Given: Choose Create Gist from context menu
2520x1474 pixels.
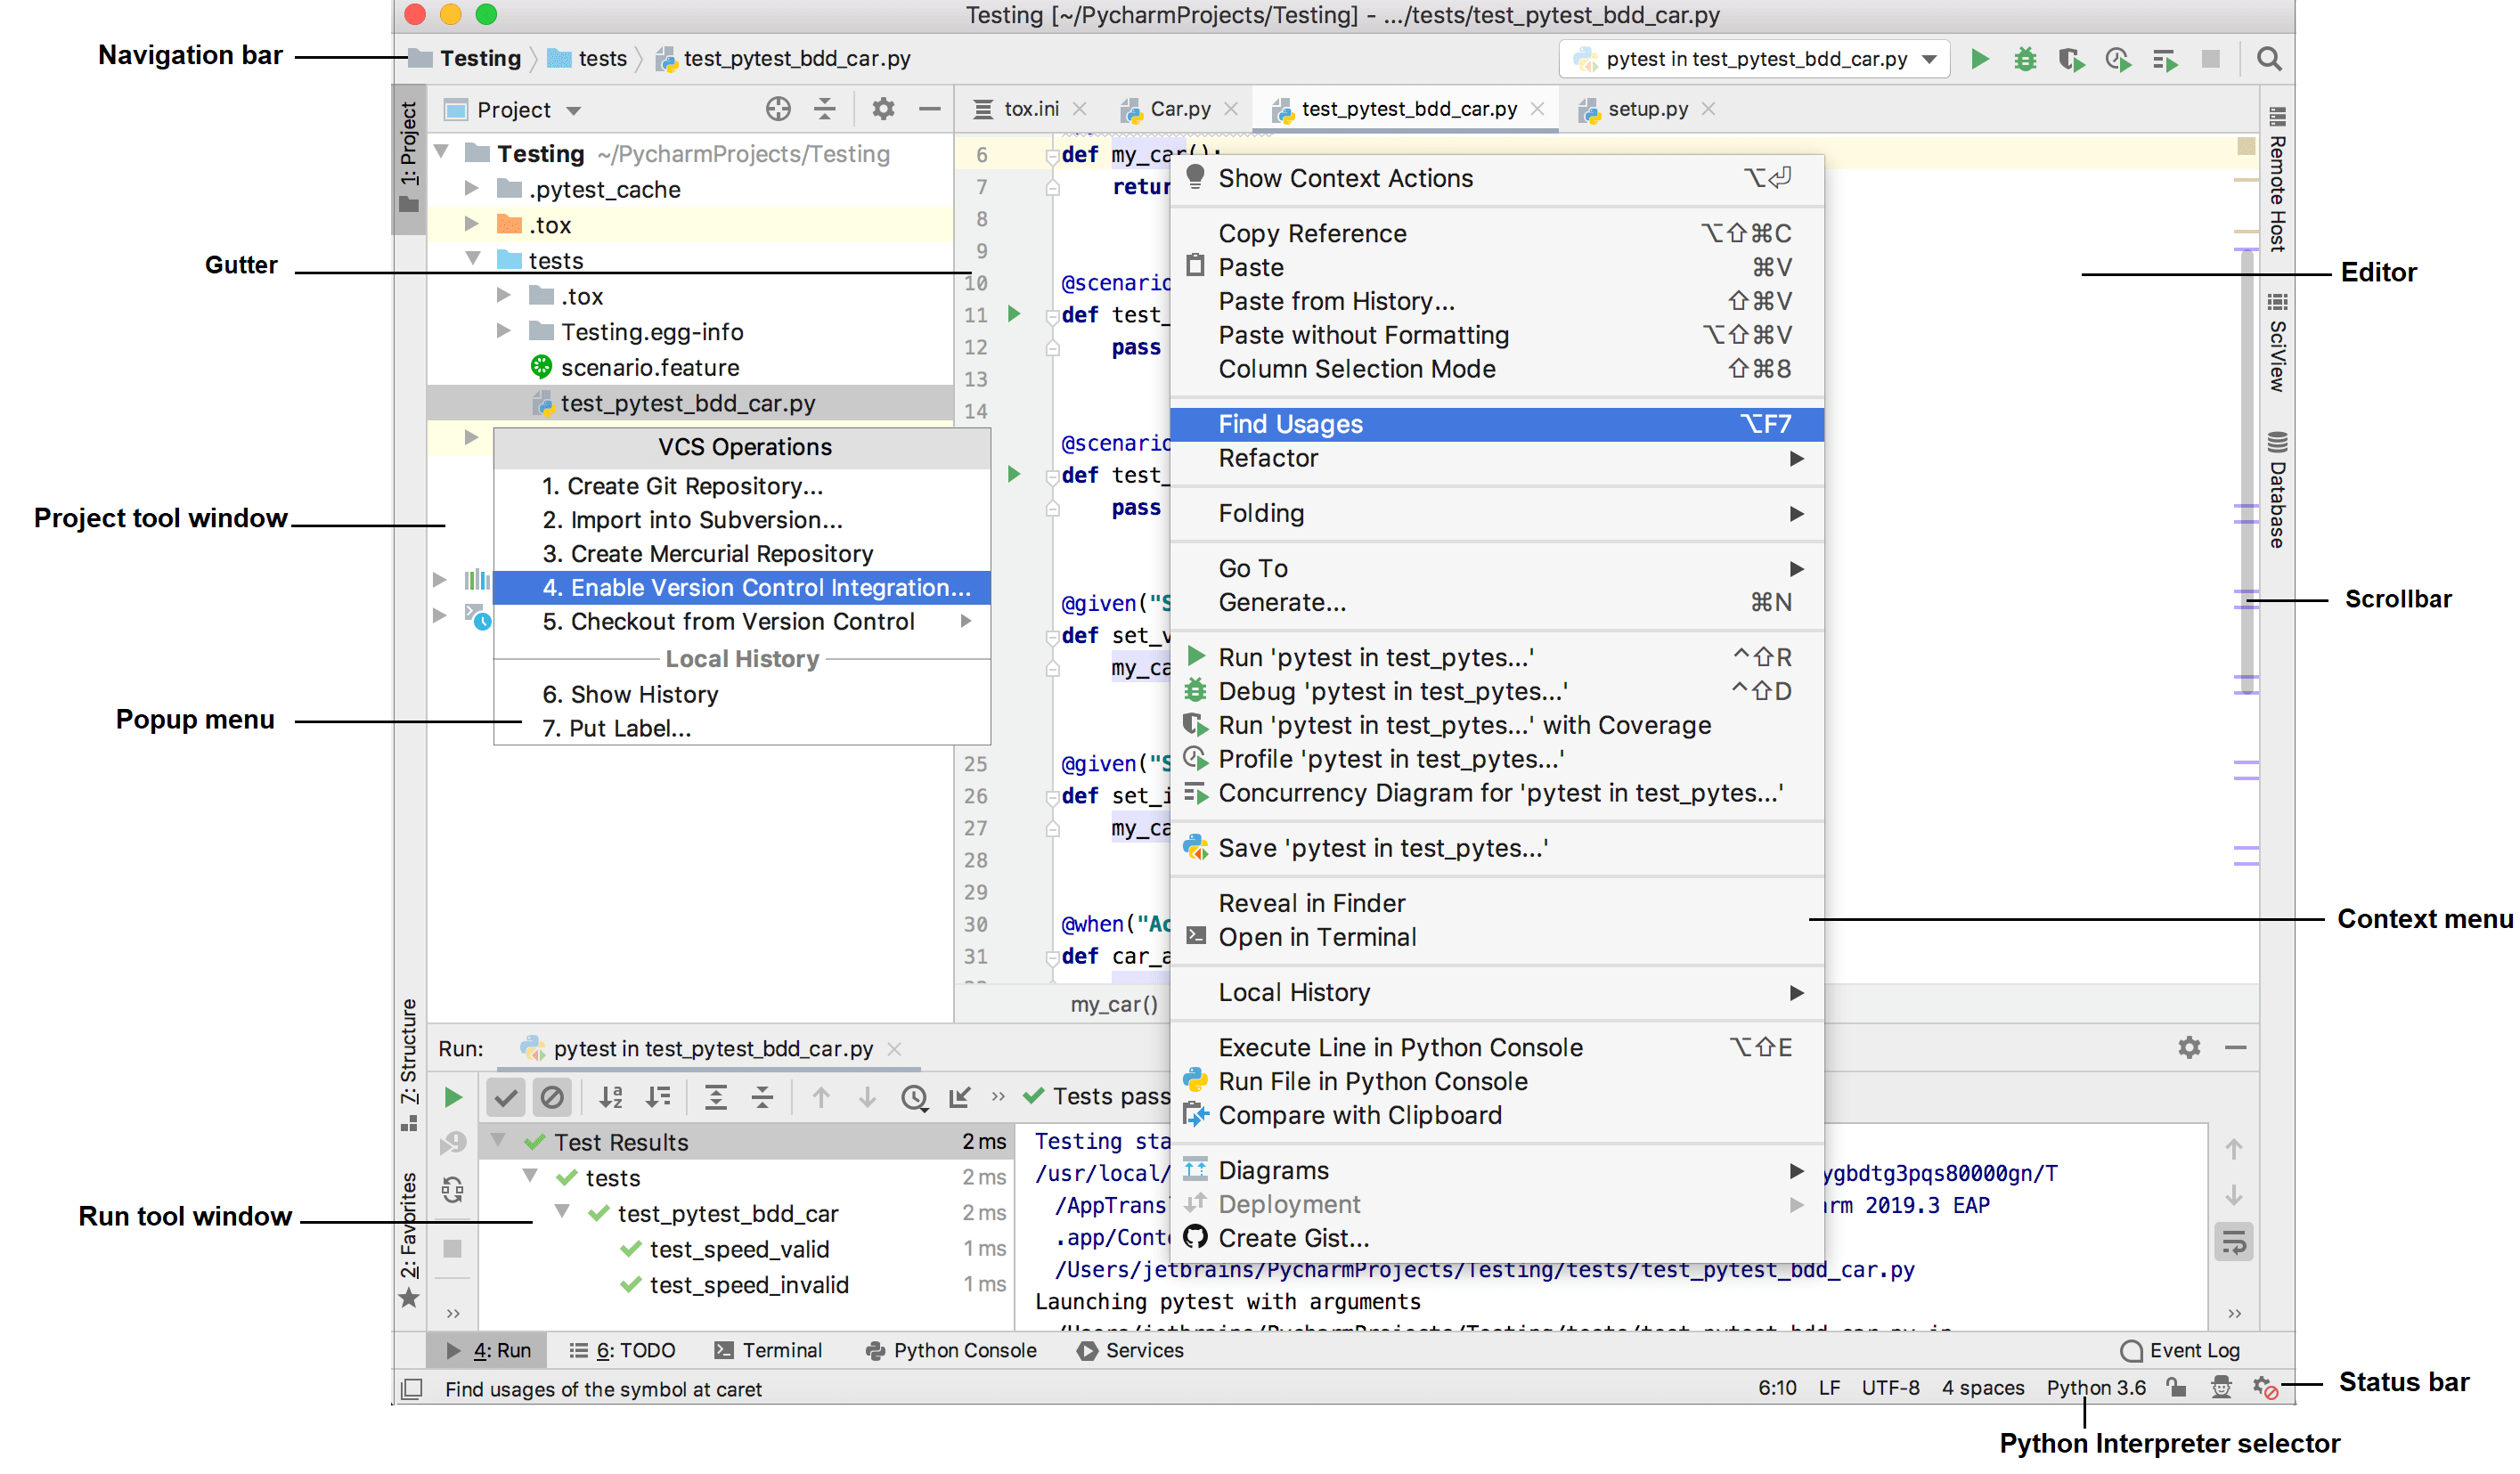Looking at the screenshot, I should pos(1496,1238).
